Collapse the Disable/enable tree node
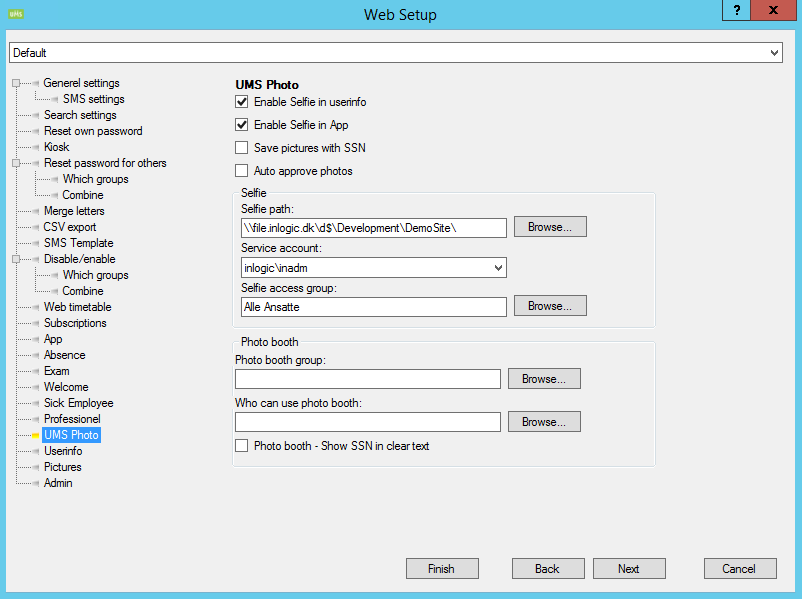Image resolution: width=802 pixels, height=599 pixels. [16, 259]
